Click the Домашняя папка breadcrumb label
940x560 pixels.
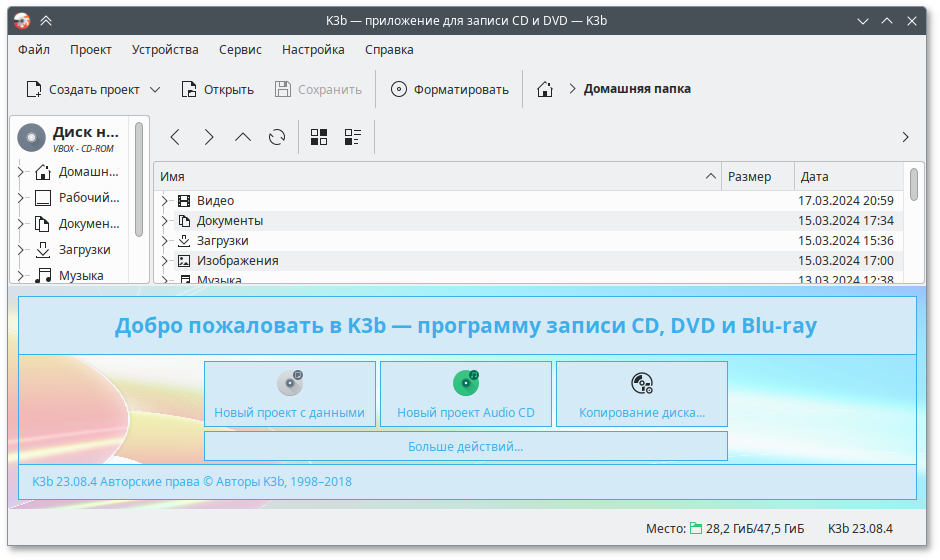[637, 89]
